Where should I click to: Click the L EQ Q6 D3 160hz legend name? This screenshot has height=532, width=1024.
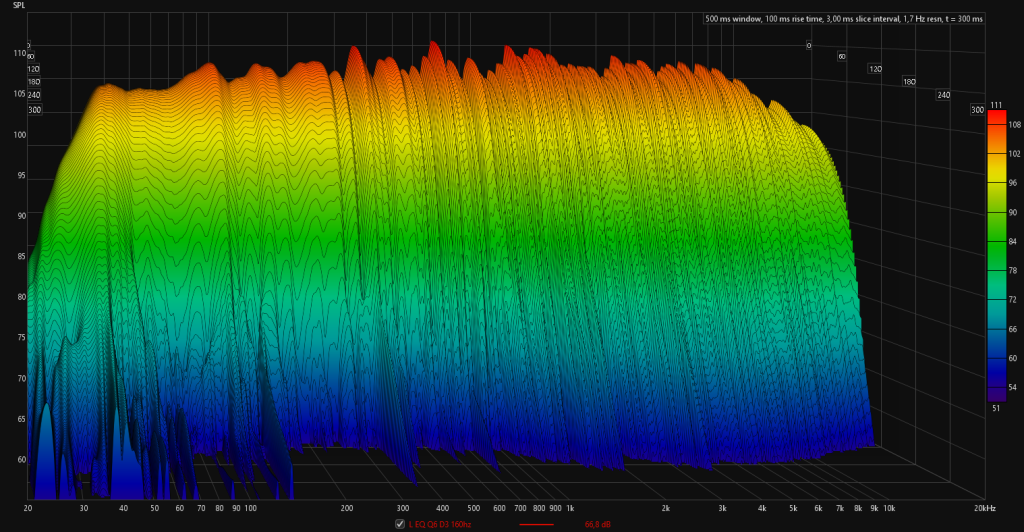point(440,523)
